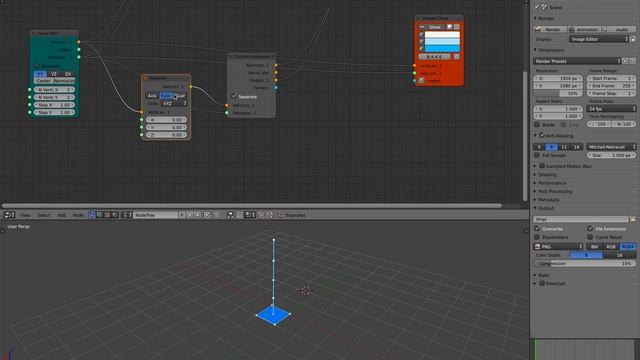
Task: Open Mitchell-Netravali filter dropdown
Action: tap(611, 147)
